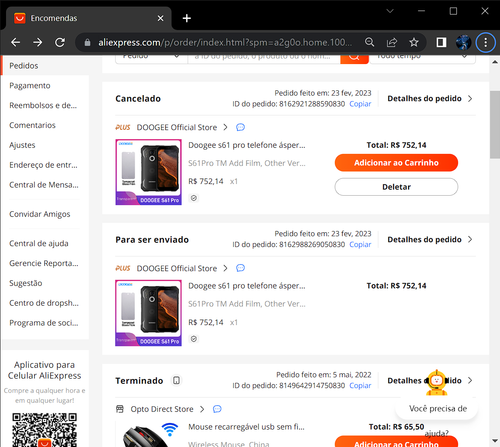The image size is (500, 447).
Task: Open Gerencie Reporta... sidebar item
Action: 44,263
